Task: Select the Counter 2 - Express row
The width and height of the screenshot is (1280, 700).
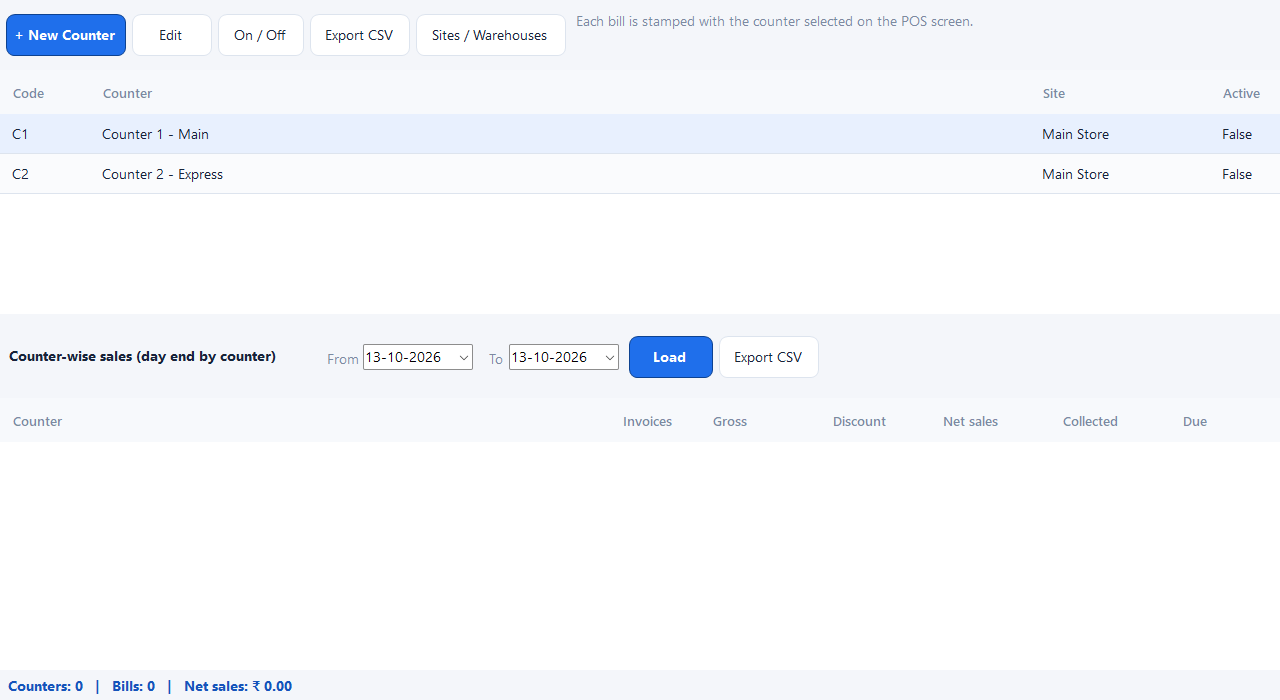Action: 640,174
